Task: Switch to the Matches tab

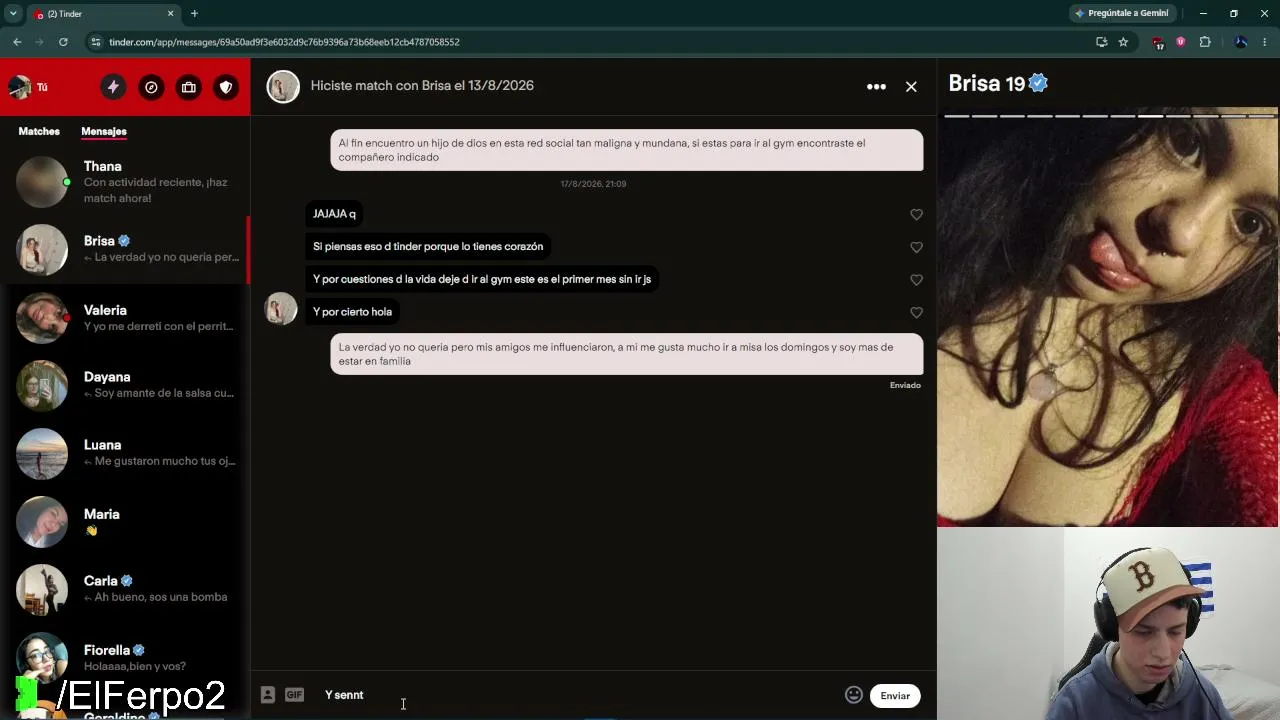Action: click(x=39, y=131)
